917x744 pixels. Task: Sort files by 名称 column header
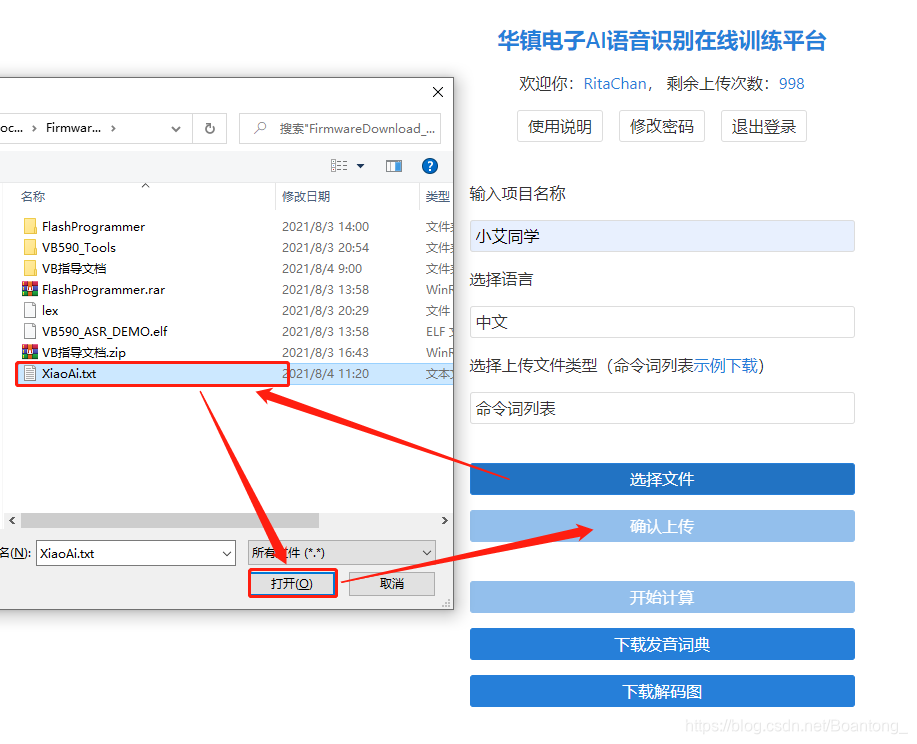point(33,197)
